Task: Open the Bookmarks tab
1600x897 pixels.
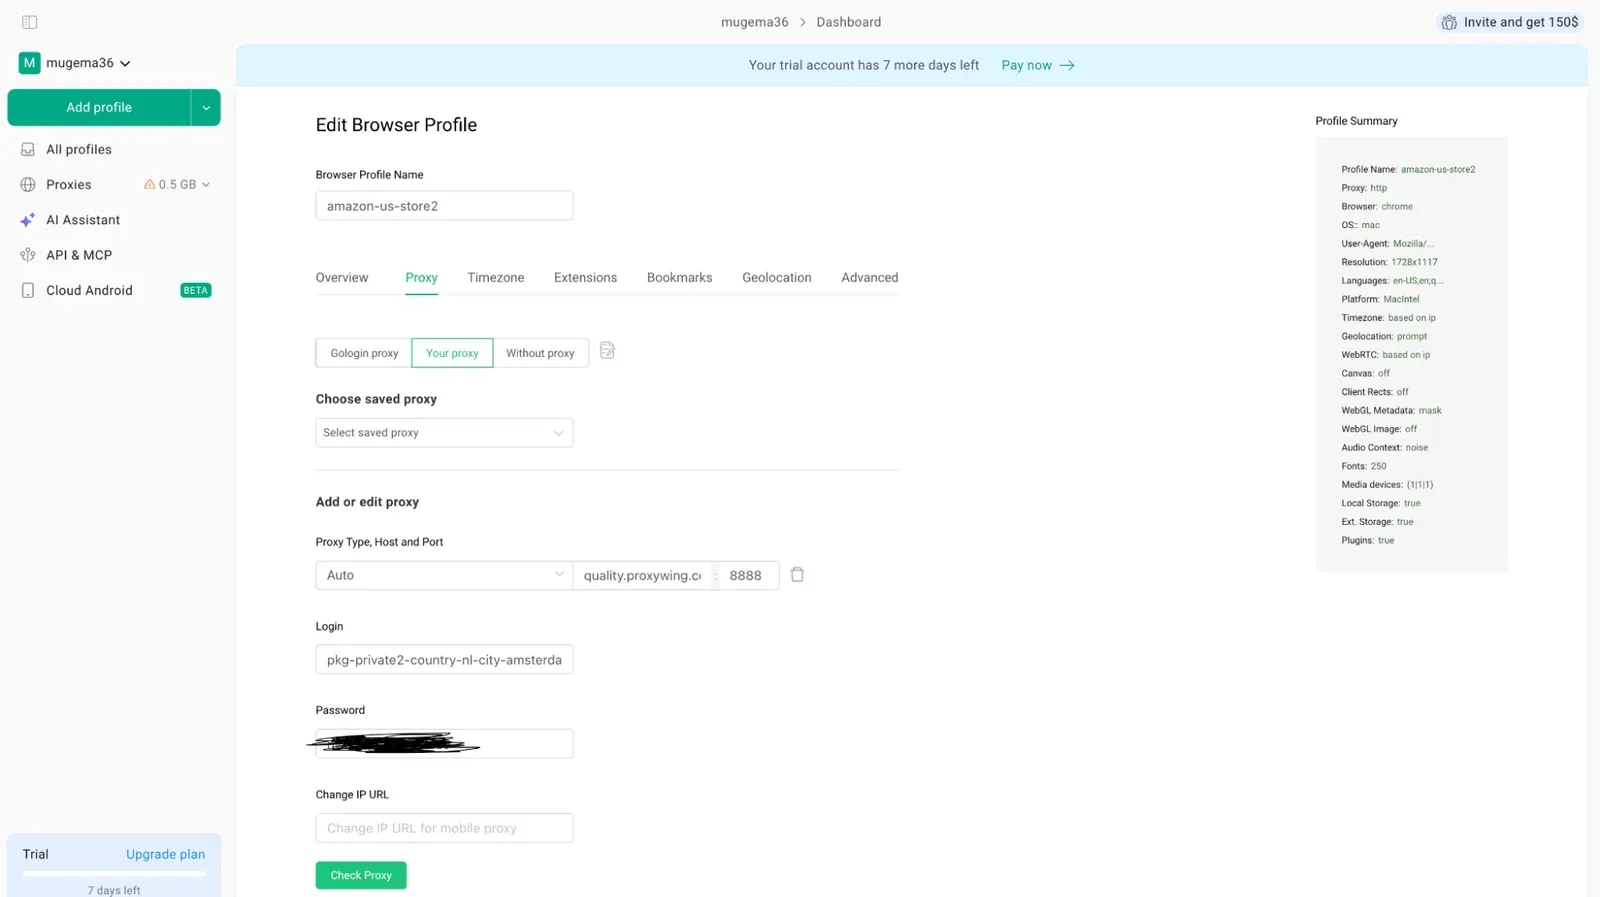Action: click(x=679, y=278)
